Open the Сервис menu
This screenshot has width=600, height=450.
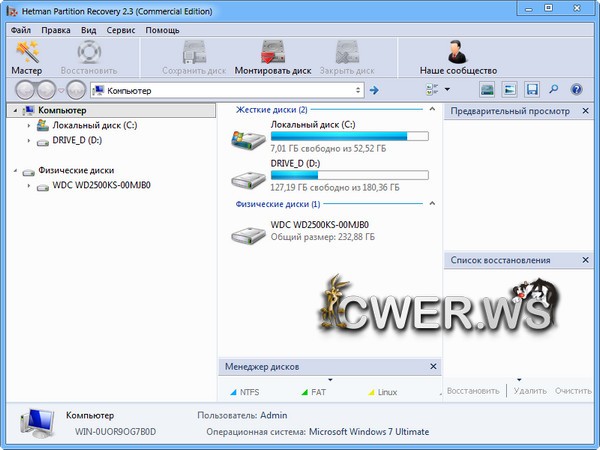pos(121,31)
